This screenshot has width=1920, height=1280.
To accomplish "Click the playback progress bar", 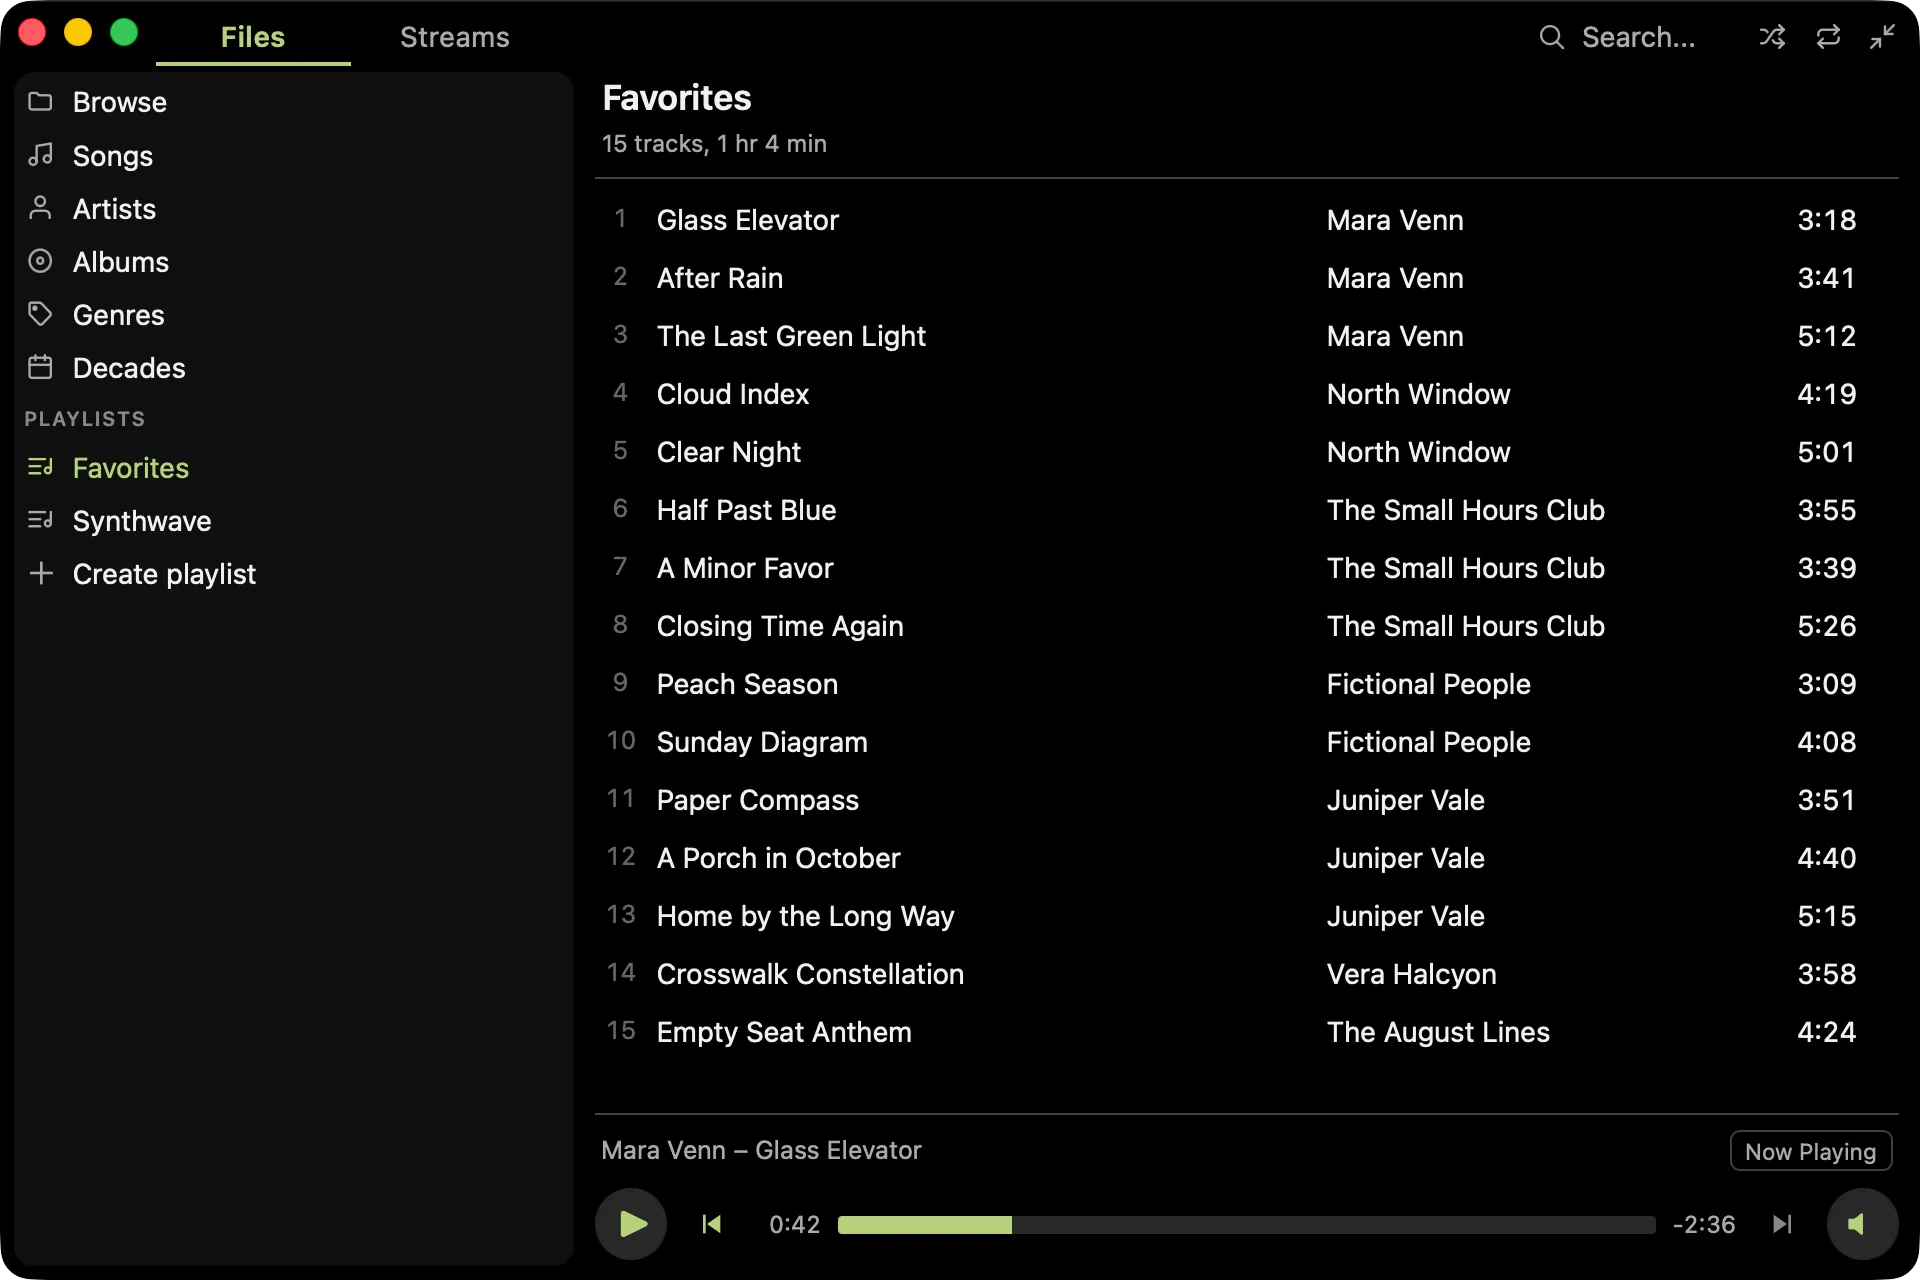I will (x=1246, y=1225).
